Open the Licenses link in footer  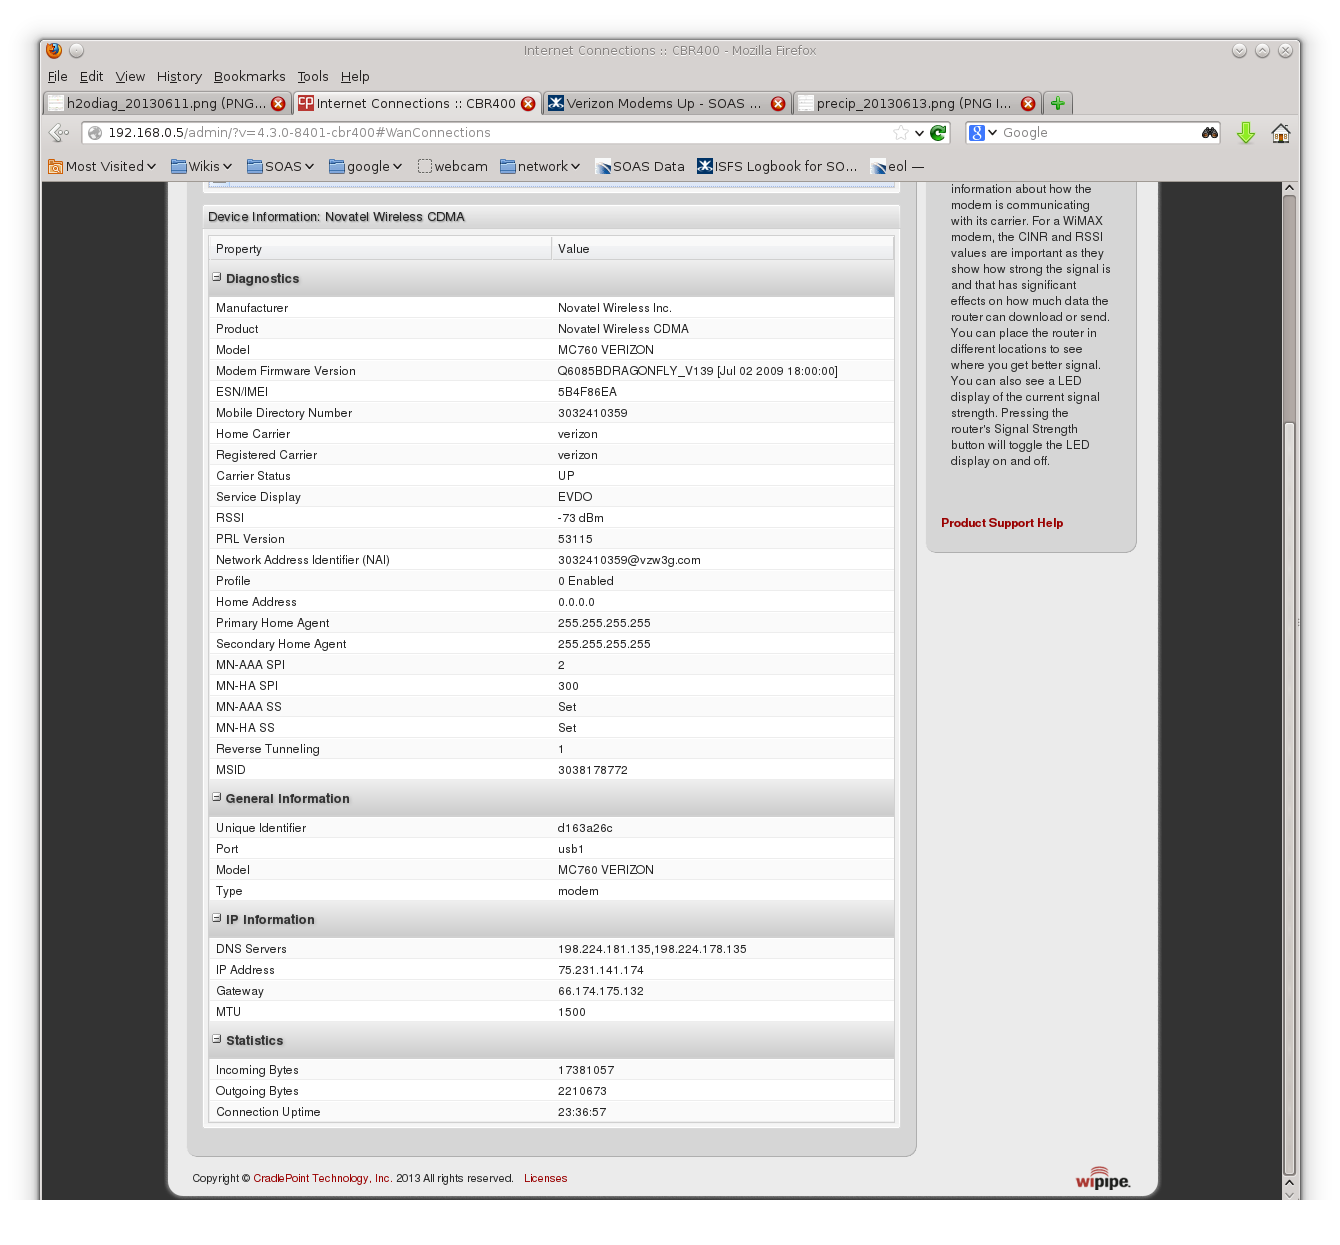tap(545, 1179)
